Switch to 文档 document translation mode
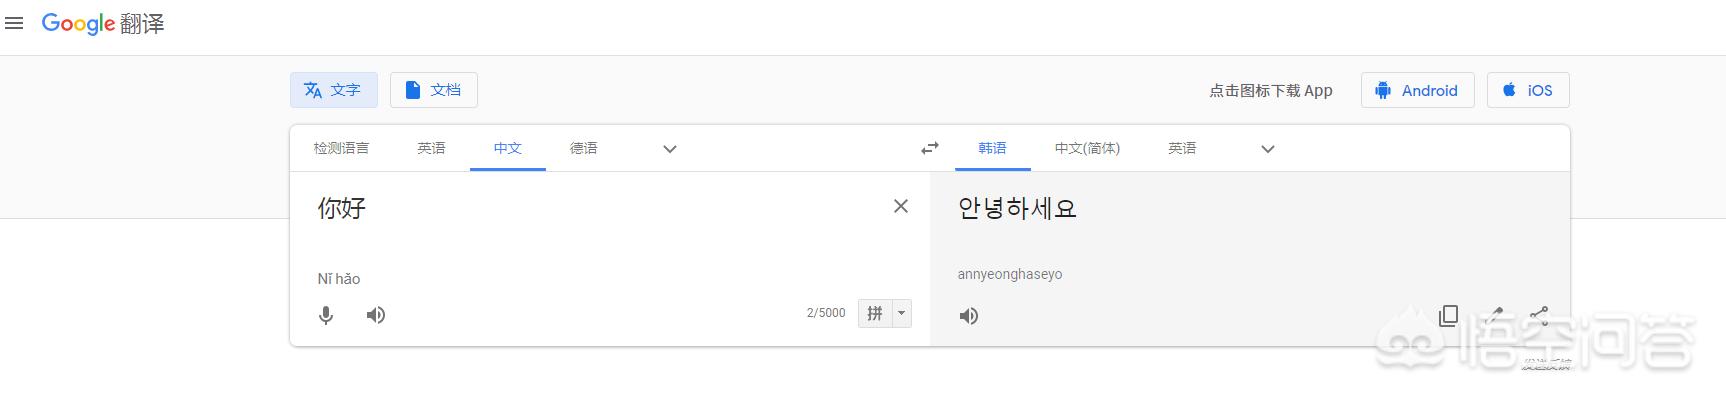 (434, 90)
